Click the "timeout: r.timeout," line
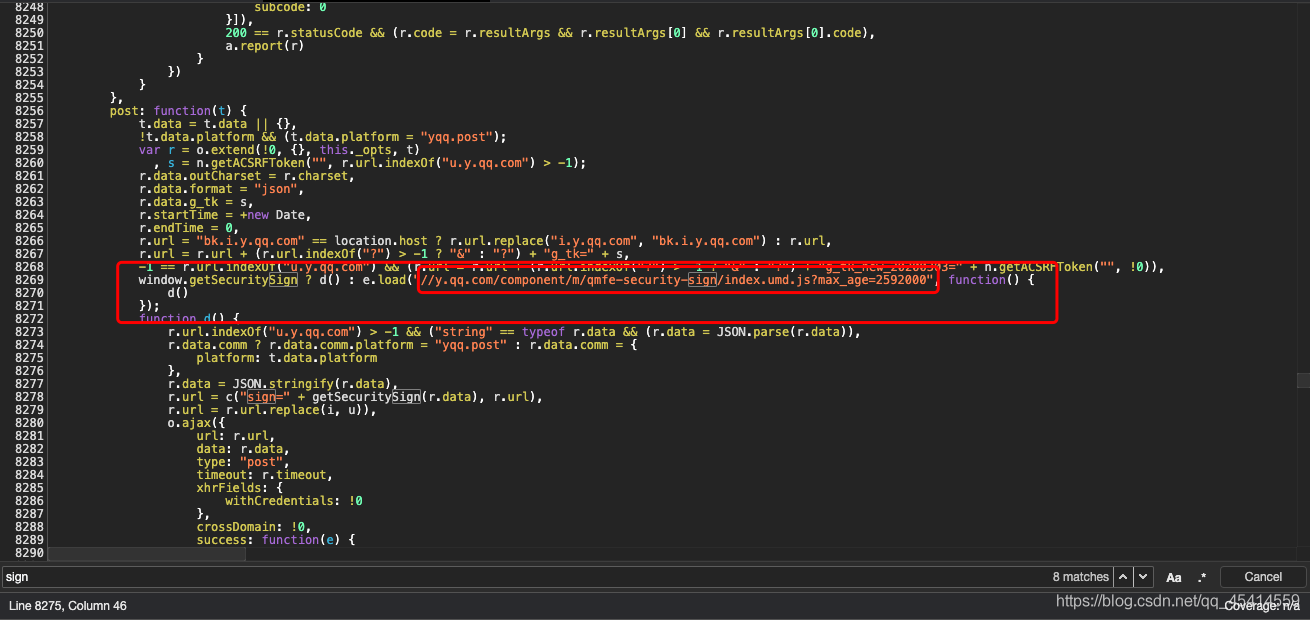This screenshot has width=1310, height=620. point(265,475)
